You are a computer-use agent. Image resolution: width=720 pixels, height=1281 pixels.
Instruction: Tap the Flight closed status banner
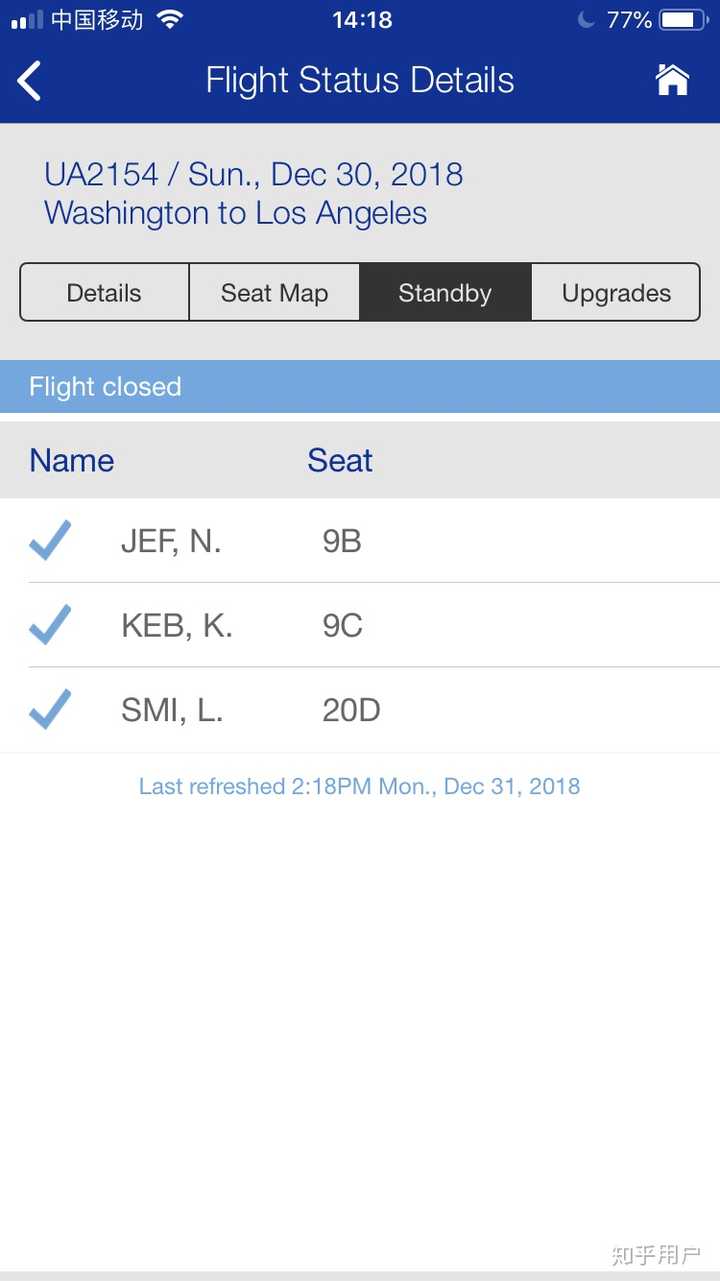360,387
